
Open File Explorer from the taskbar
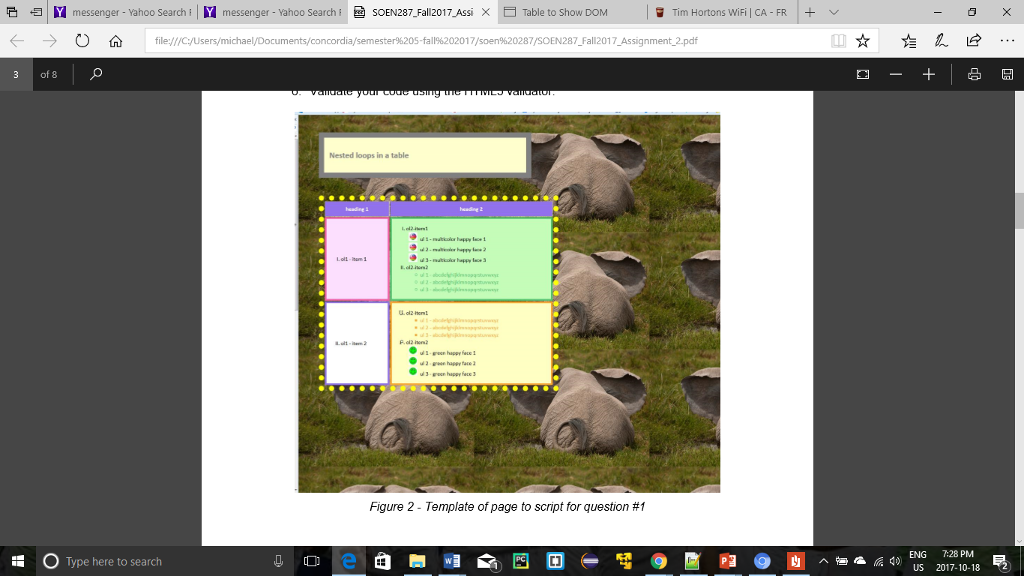pos(417,561)
